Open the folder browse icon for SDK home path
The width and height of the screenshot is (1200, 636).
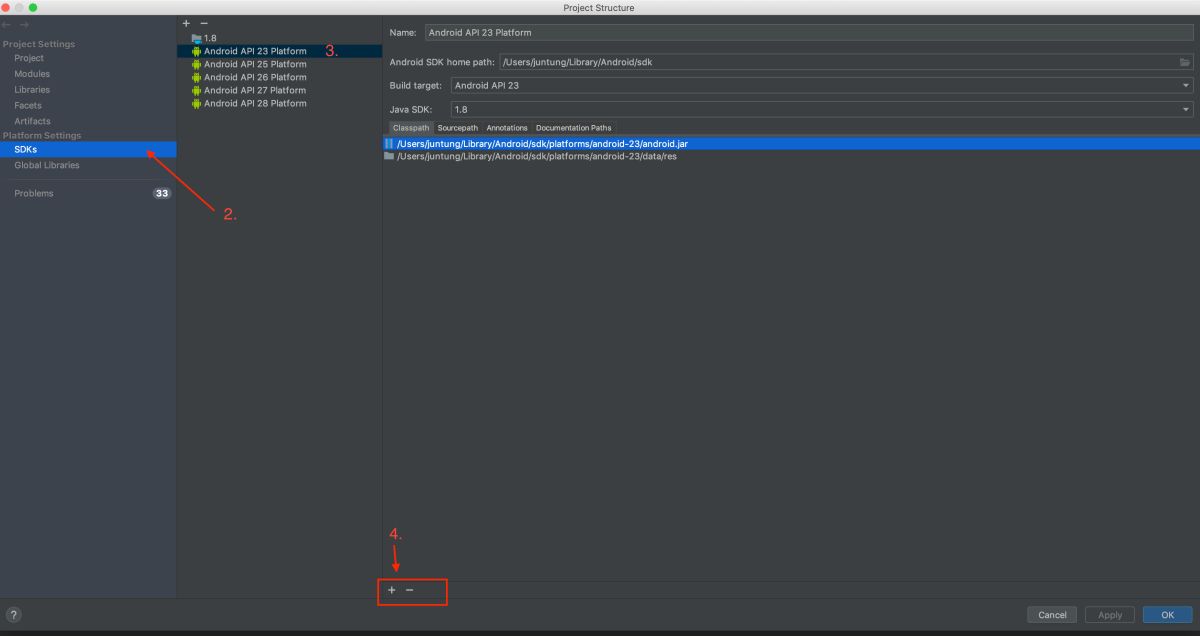(x=1185, y=62)
